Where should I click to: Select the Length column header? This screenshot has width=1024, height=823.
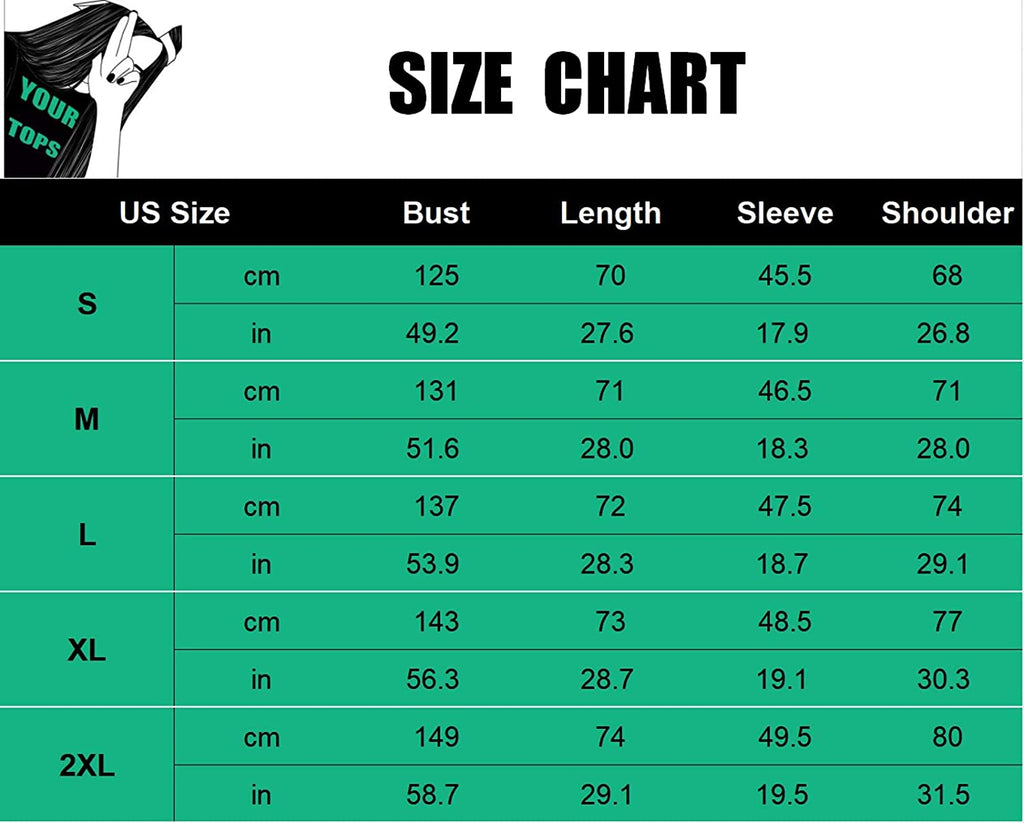click(x=610, y=213)
